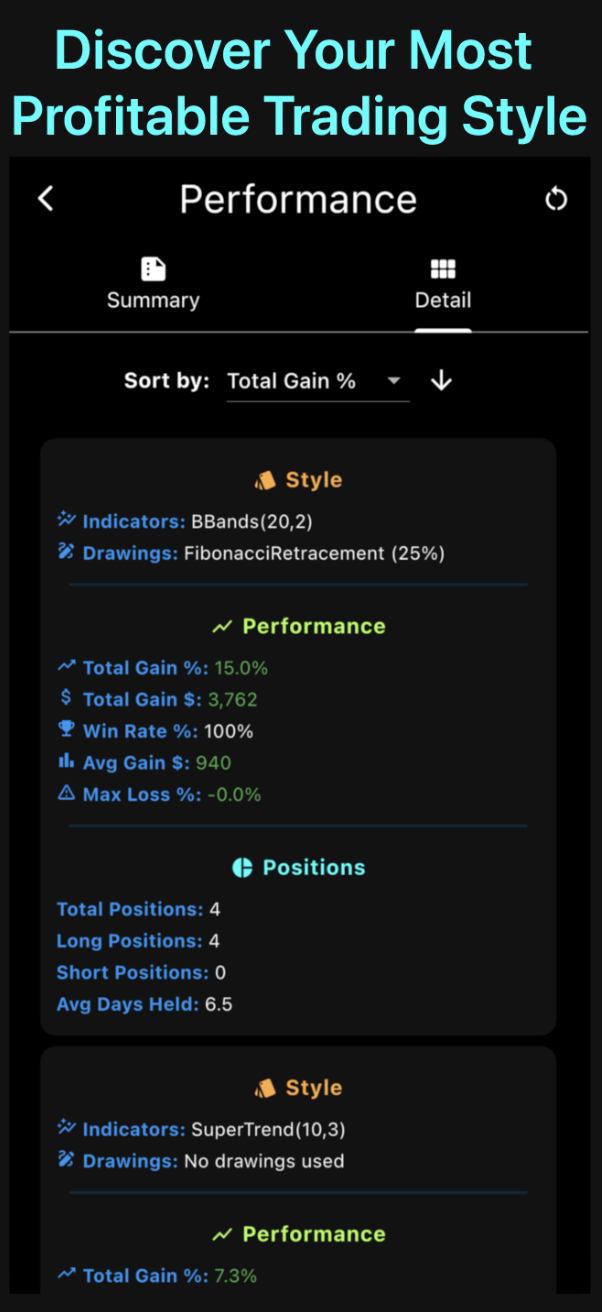This screenshot has height=1312, width=602.
Task: Click the dollar sign icon near Total Gain $
Action: (65, 698)
